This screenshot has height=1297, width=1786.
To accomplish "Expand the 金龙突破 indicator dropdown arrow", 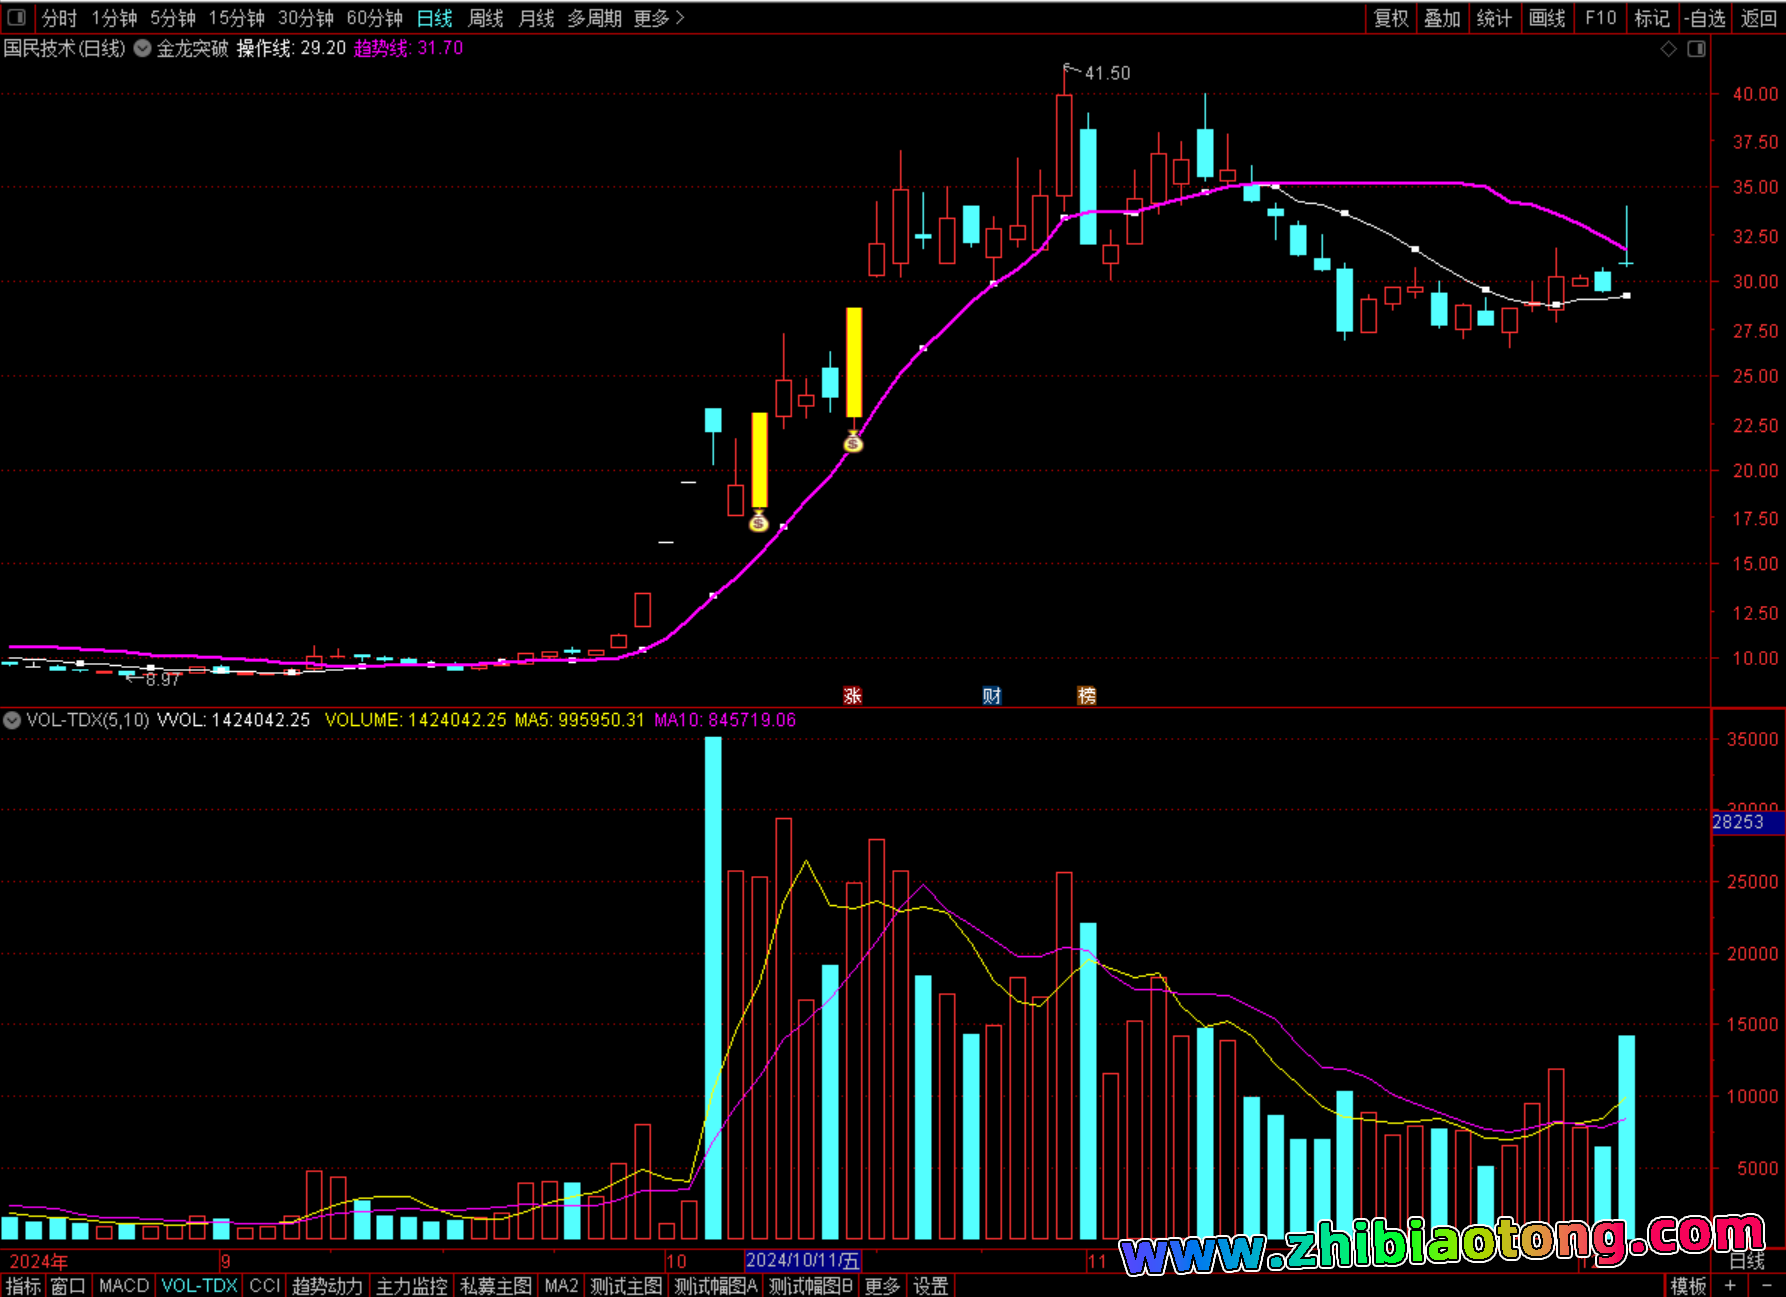I will [x=143, y=48].
